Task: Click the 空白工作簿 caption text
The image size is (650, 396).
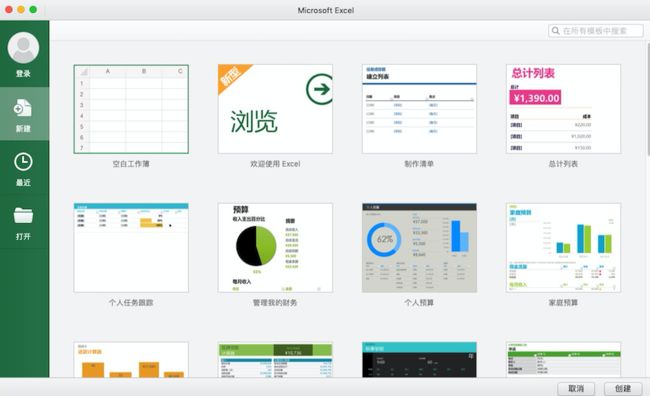Action: (131, 164)
